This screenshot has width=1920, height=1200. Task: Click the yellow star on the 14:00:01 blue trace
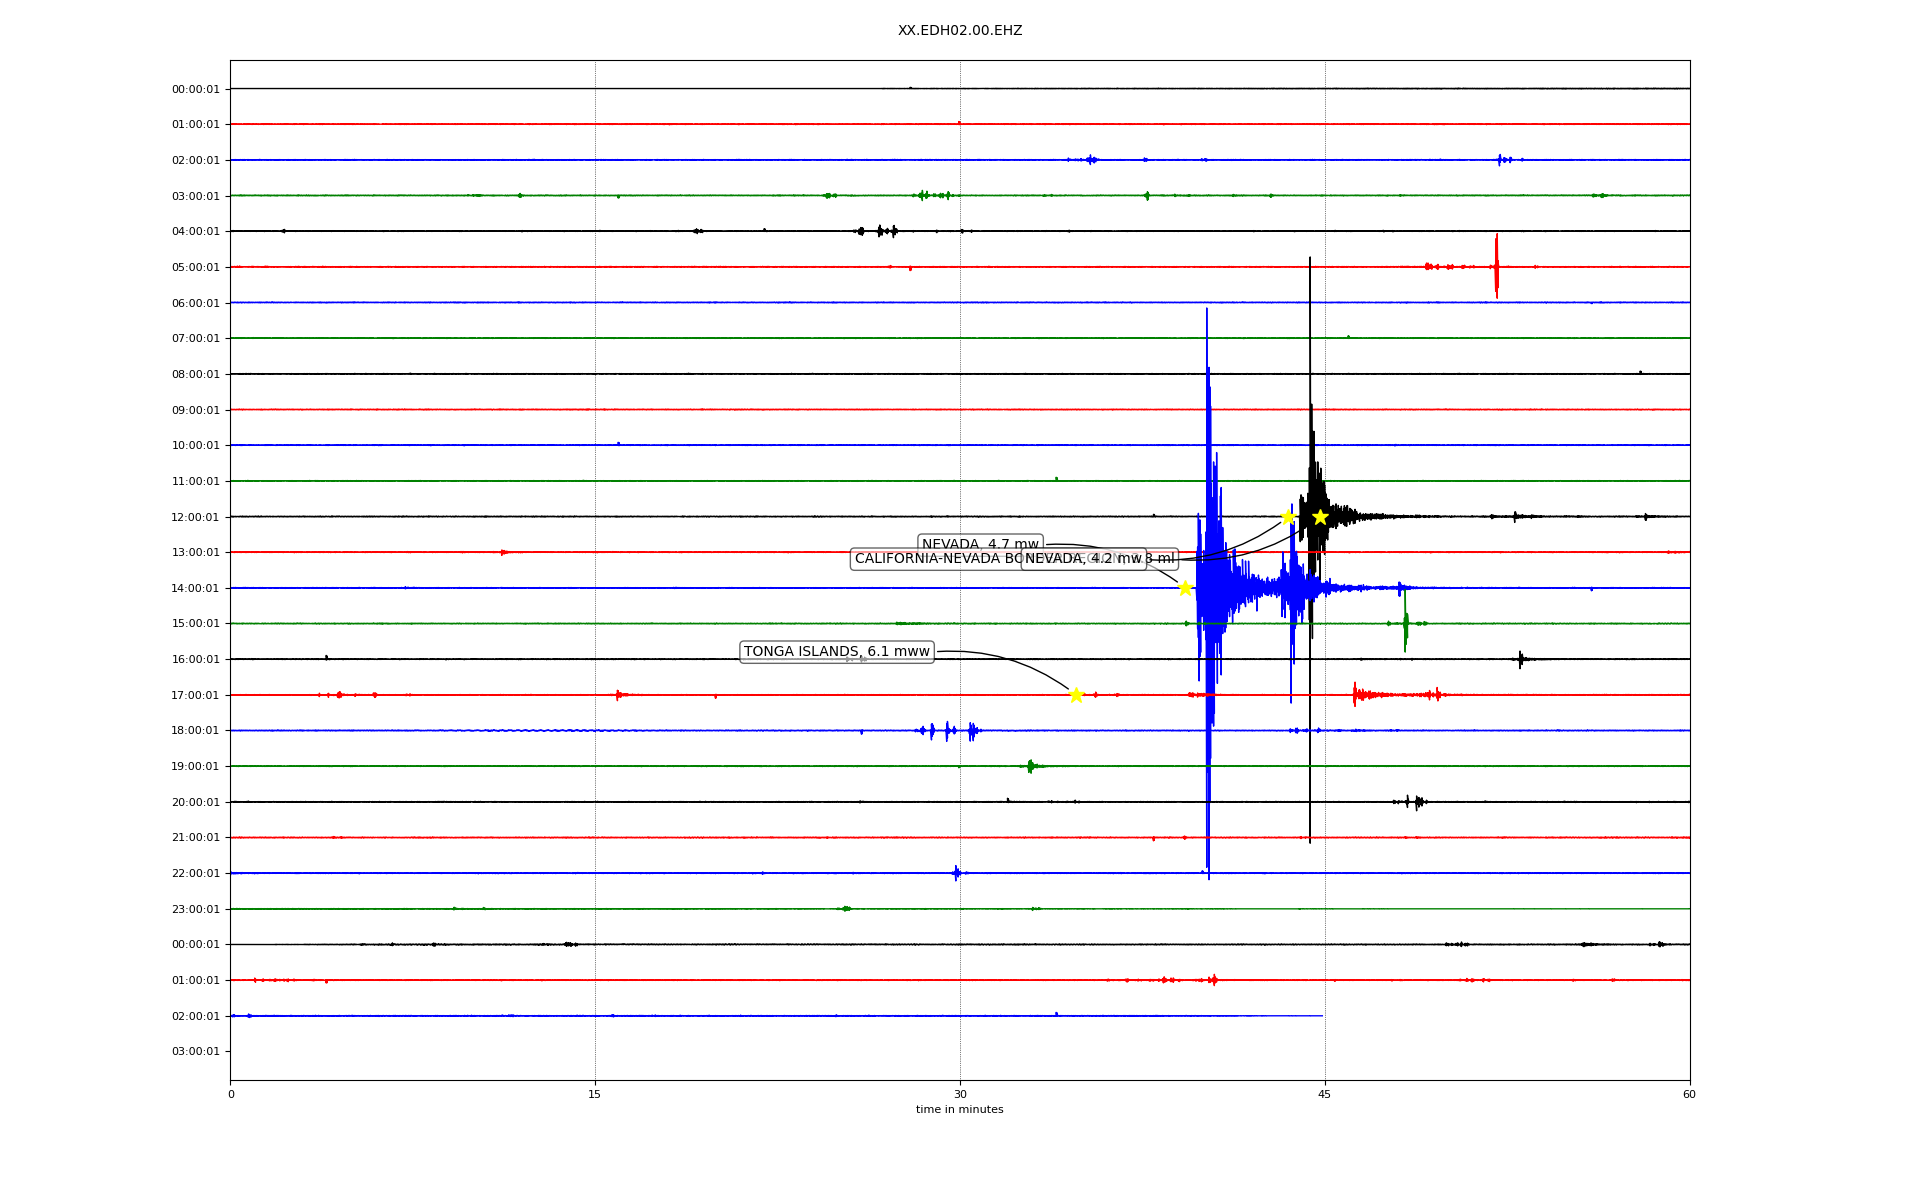click(x=1185, y=588)
